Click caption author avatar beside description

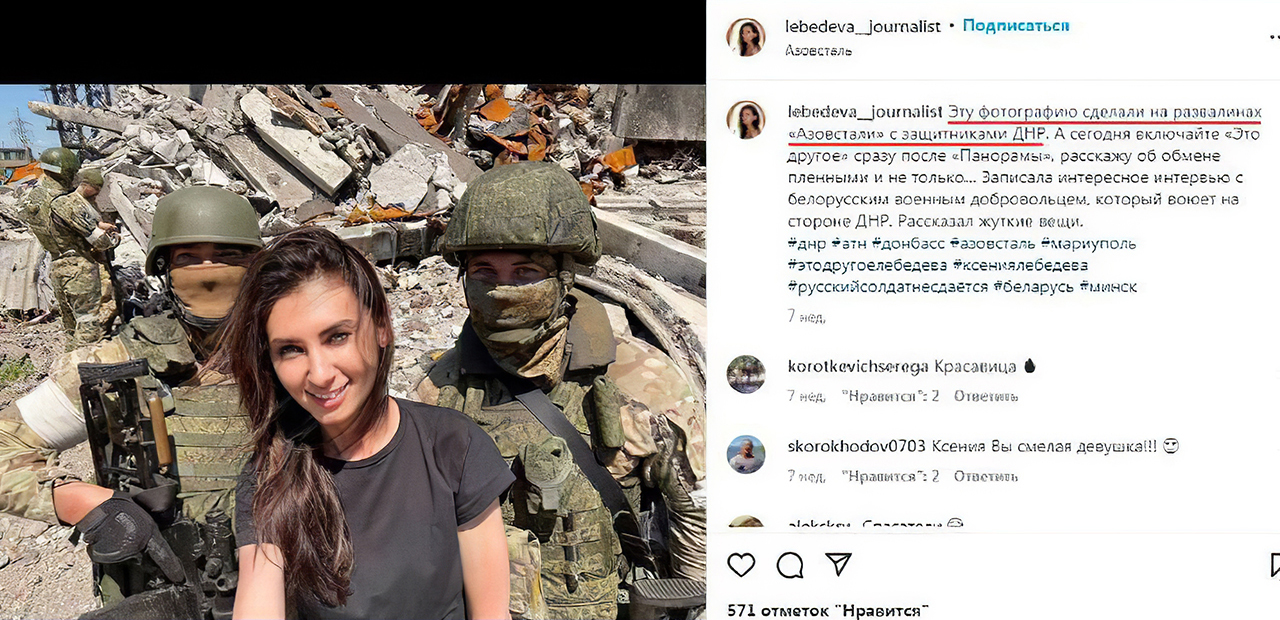[x=745, y=120]
